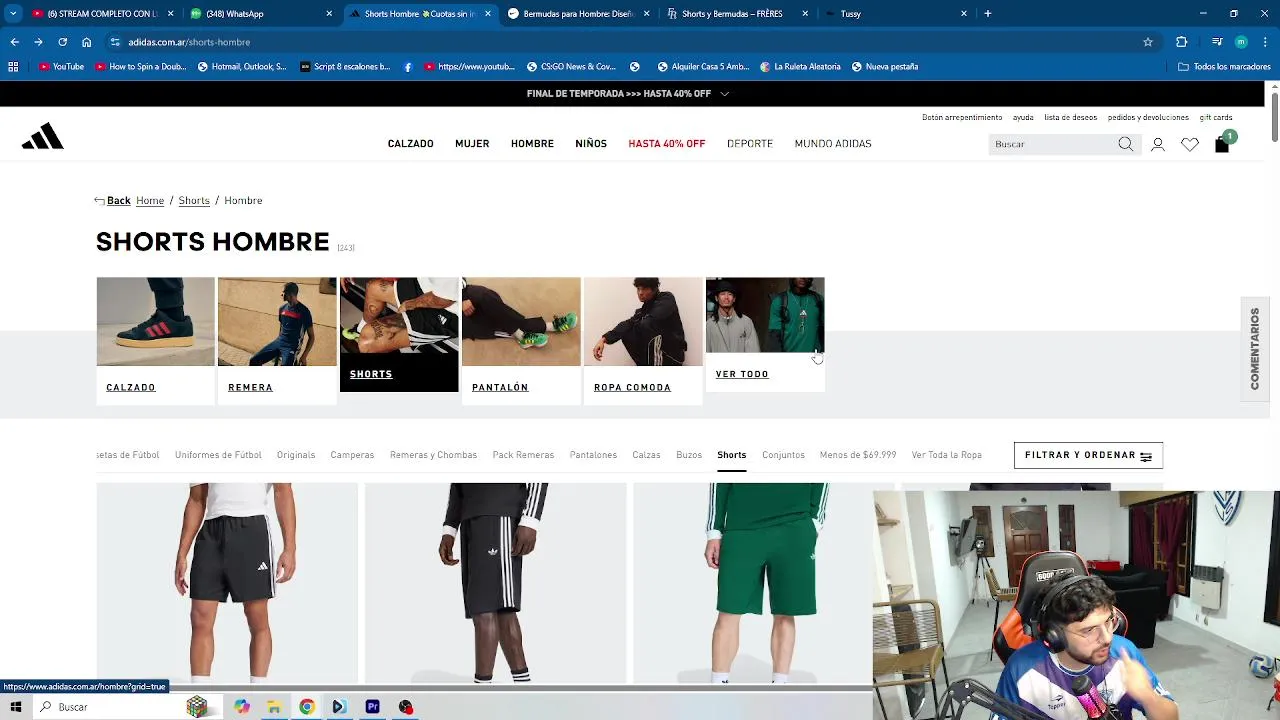Open File Explorer in the taskbar

(274, 707)
